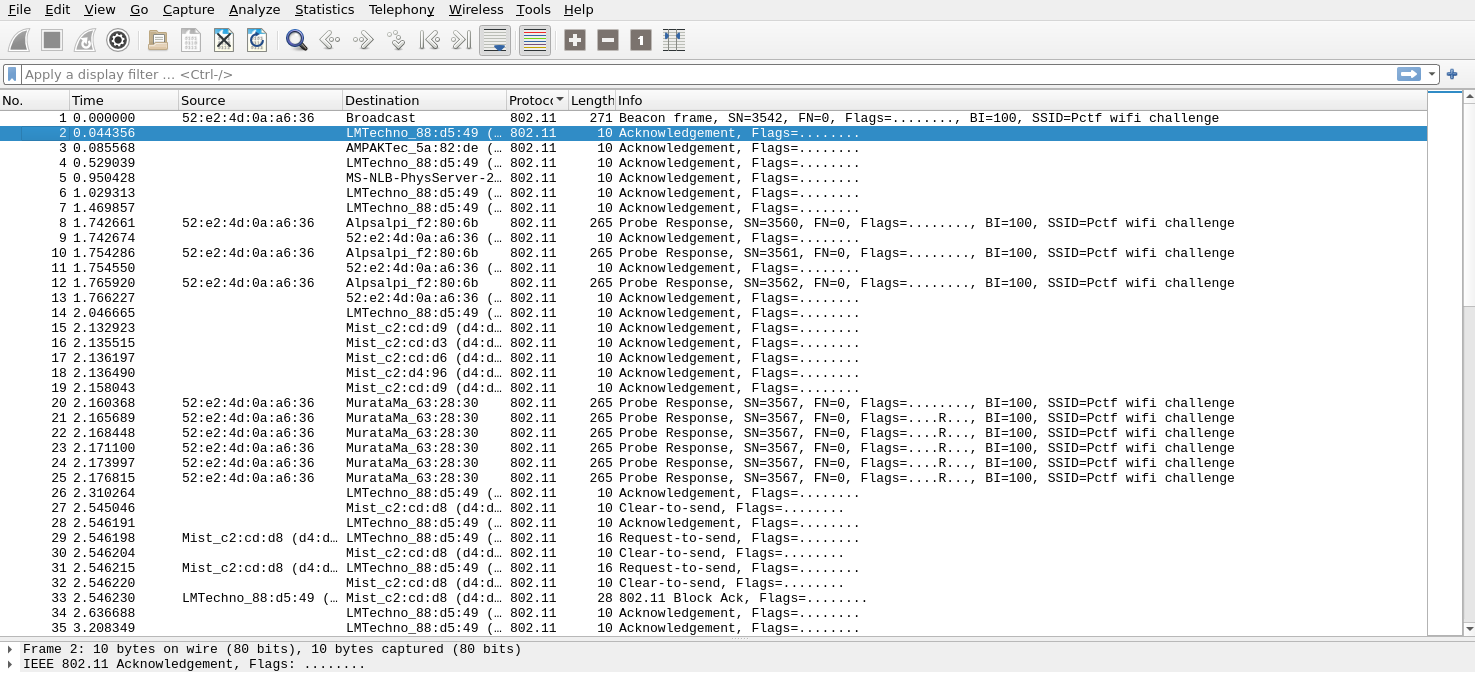Sort by the No. column header
The image size is (1475, 678).
(x=35, y=100)
